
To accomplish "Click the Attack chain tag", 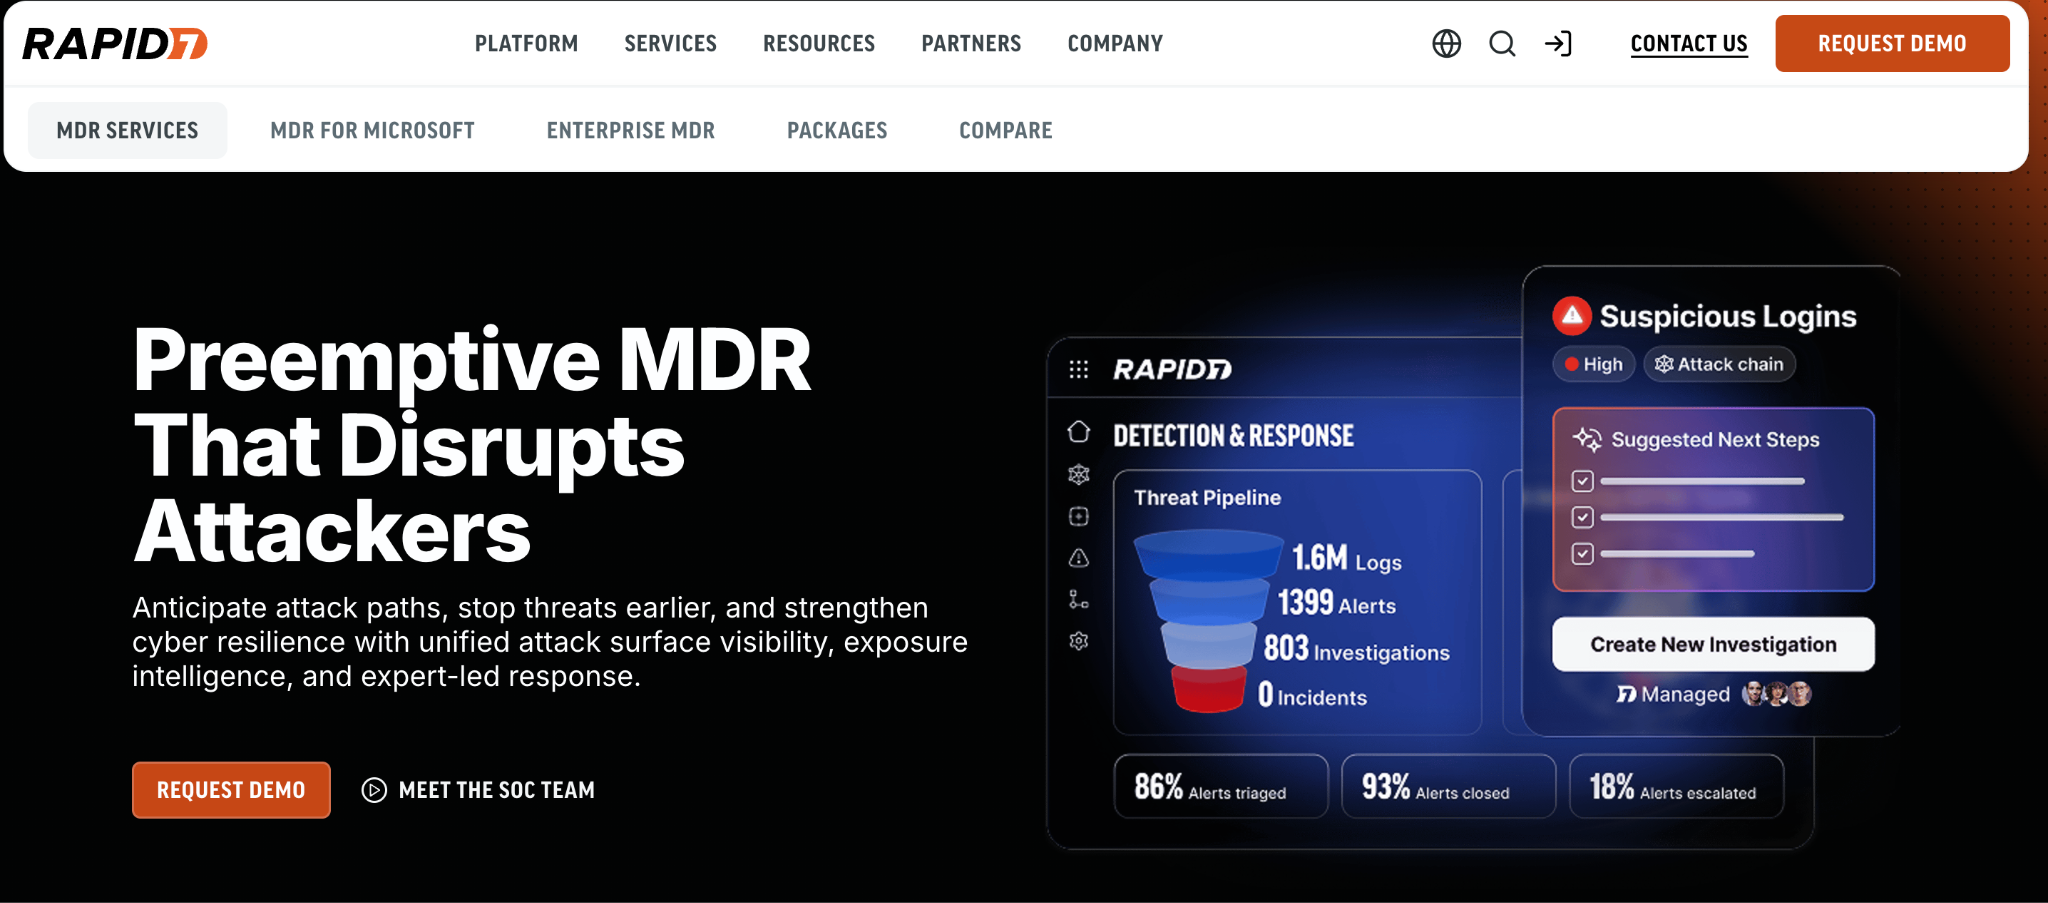I will 1719,364.
